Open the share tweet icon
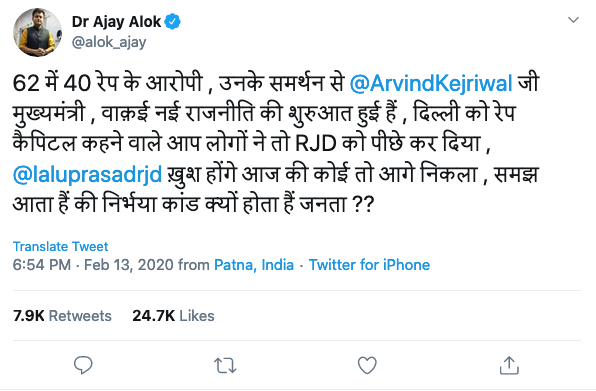 click(509, 365)
